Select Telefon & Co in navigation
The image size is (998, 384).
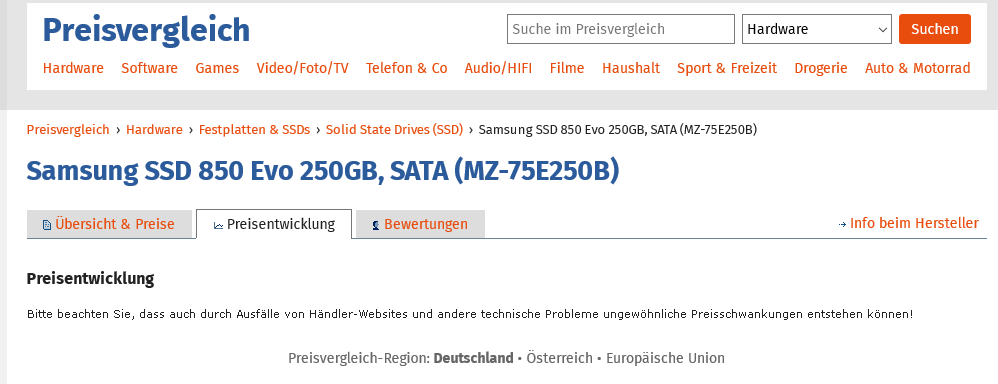click(x=407, y=68)
